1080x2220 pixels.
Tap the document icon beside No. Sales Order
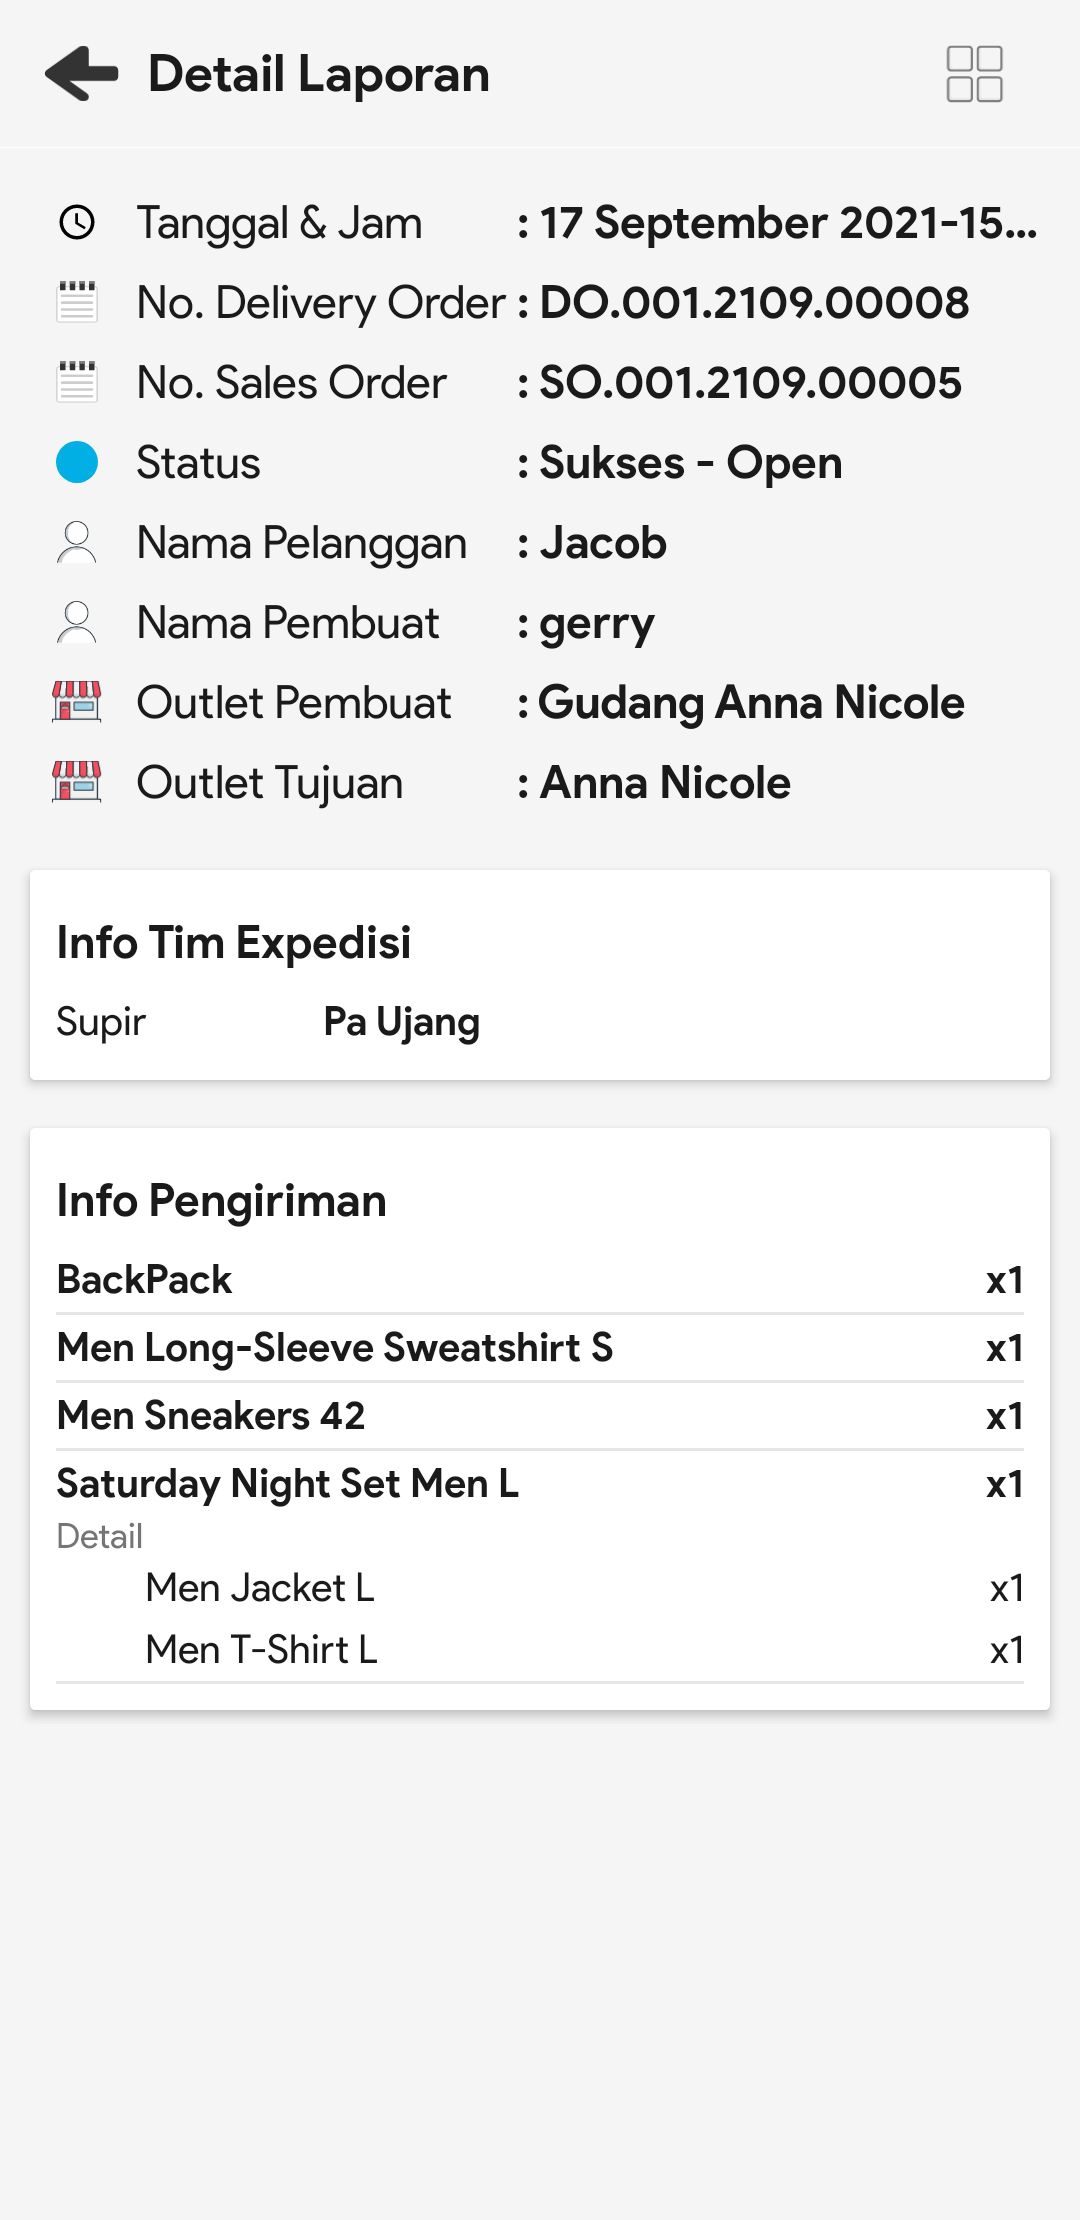click(77, 382)
